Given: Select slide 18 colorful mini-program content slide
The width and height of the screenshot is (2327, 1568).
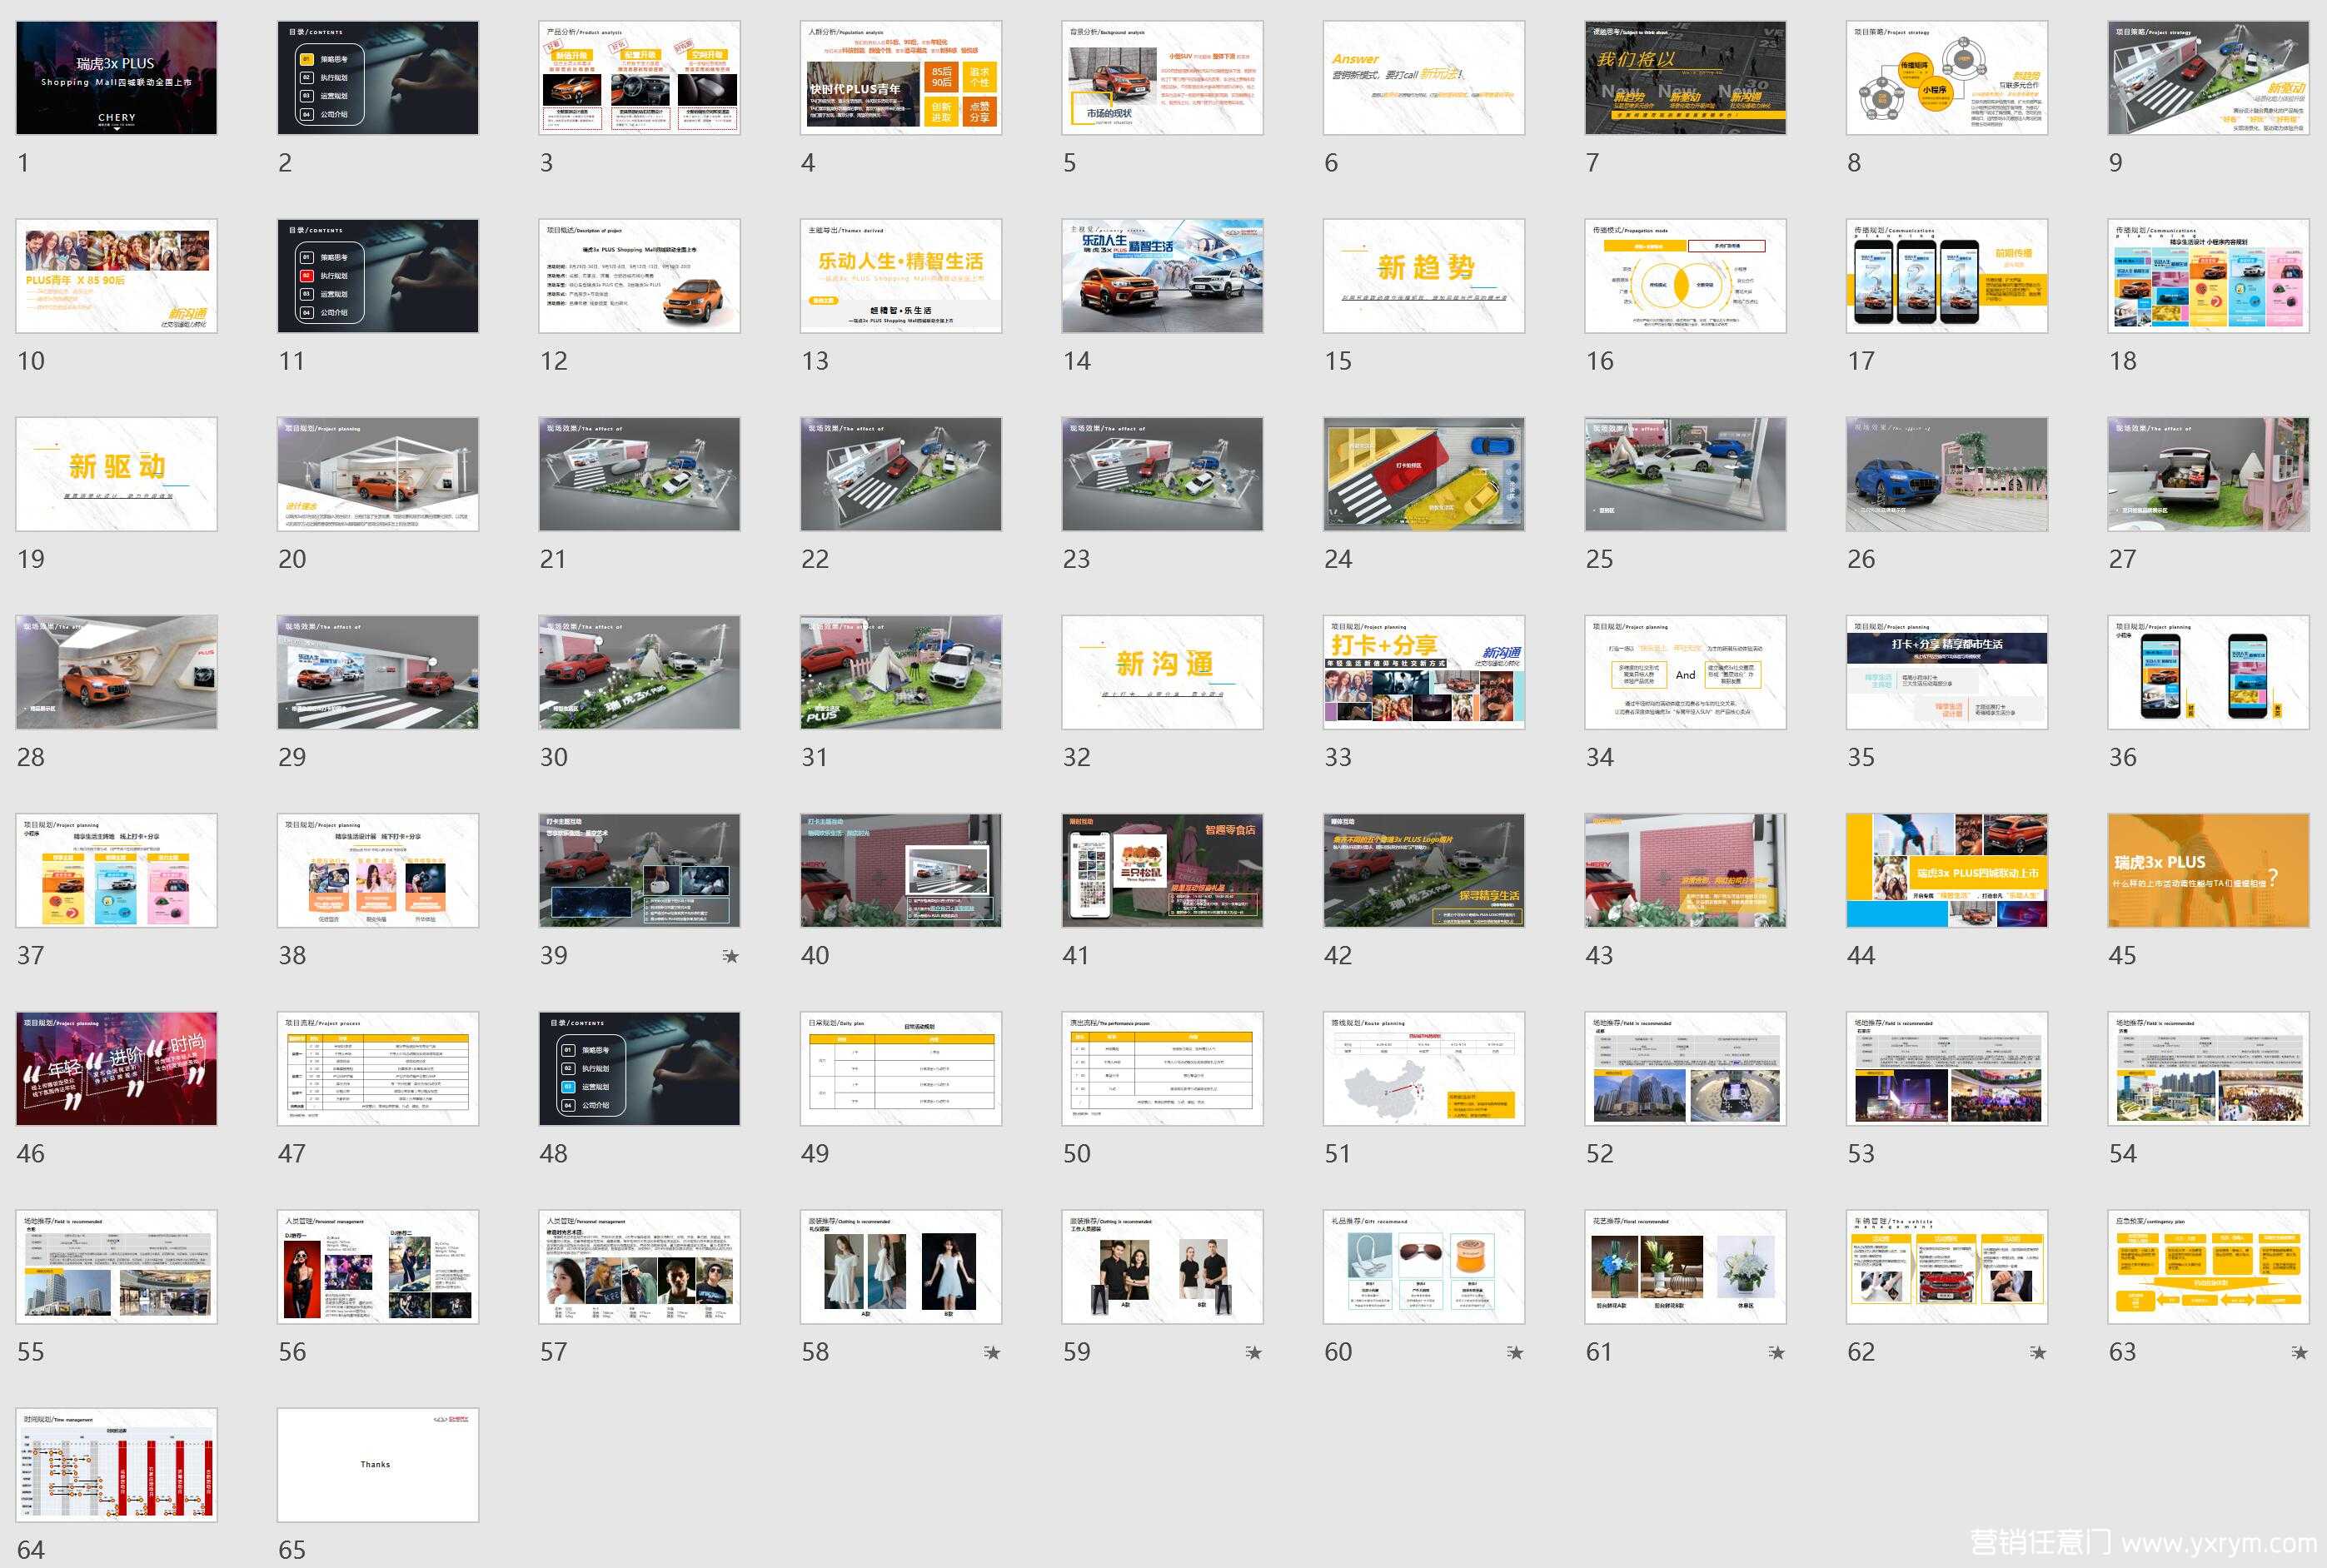Looking at the screenshot, I should (x=2209, y=276).
